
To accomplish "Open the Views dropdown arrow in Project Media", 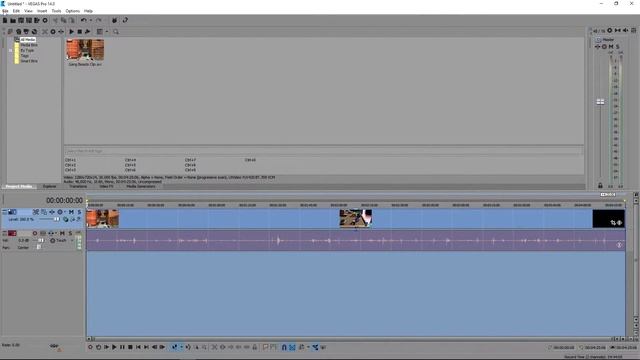I will (x=107, y=31).
